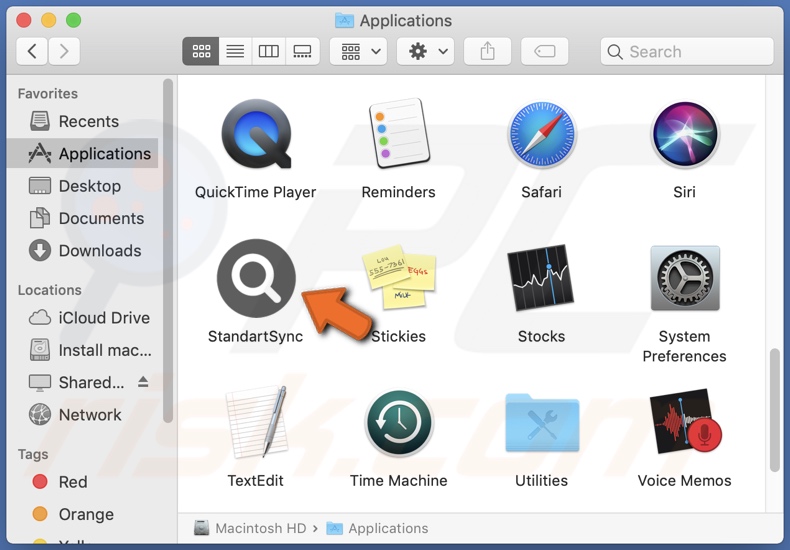The image size is (790, 550).
Task: Select the Time Machine app icon
Action: [x=399, y=422]
